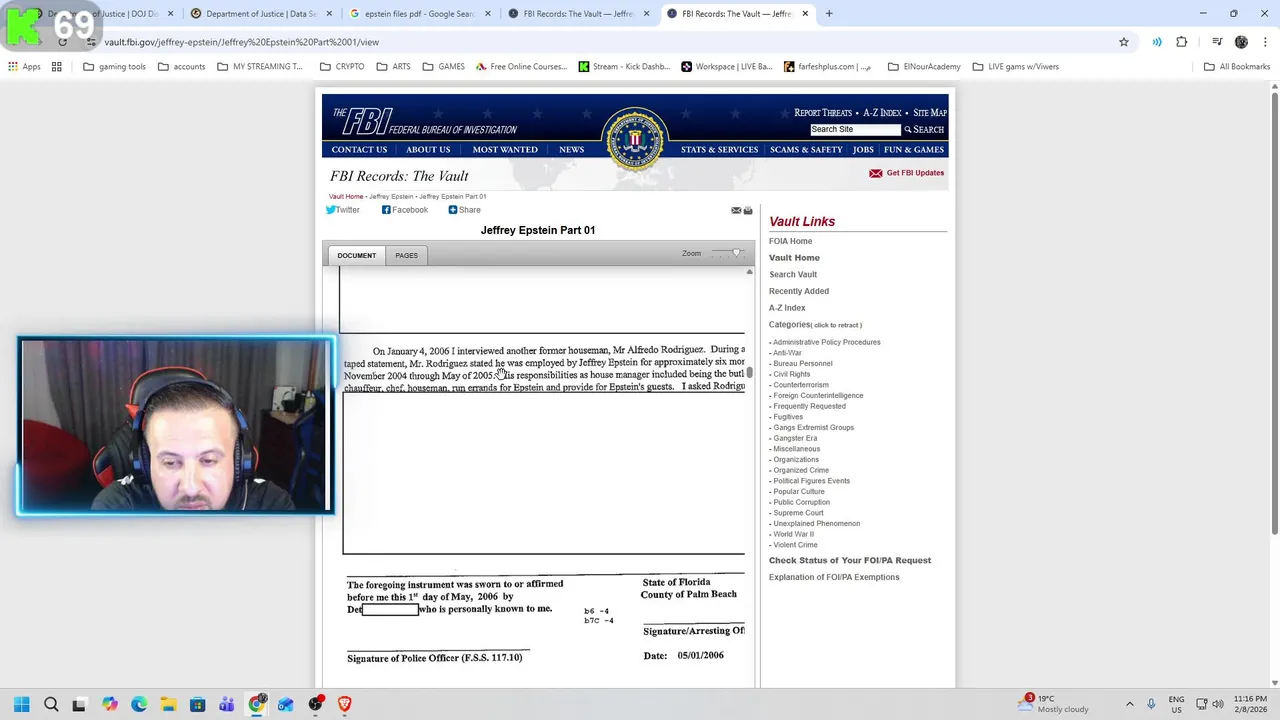Switch to the DOCUMENT tab
Screen dimensions: 1280x720
357,255
